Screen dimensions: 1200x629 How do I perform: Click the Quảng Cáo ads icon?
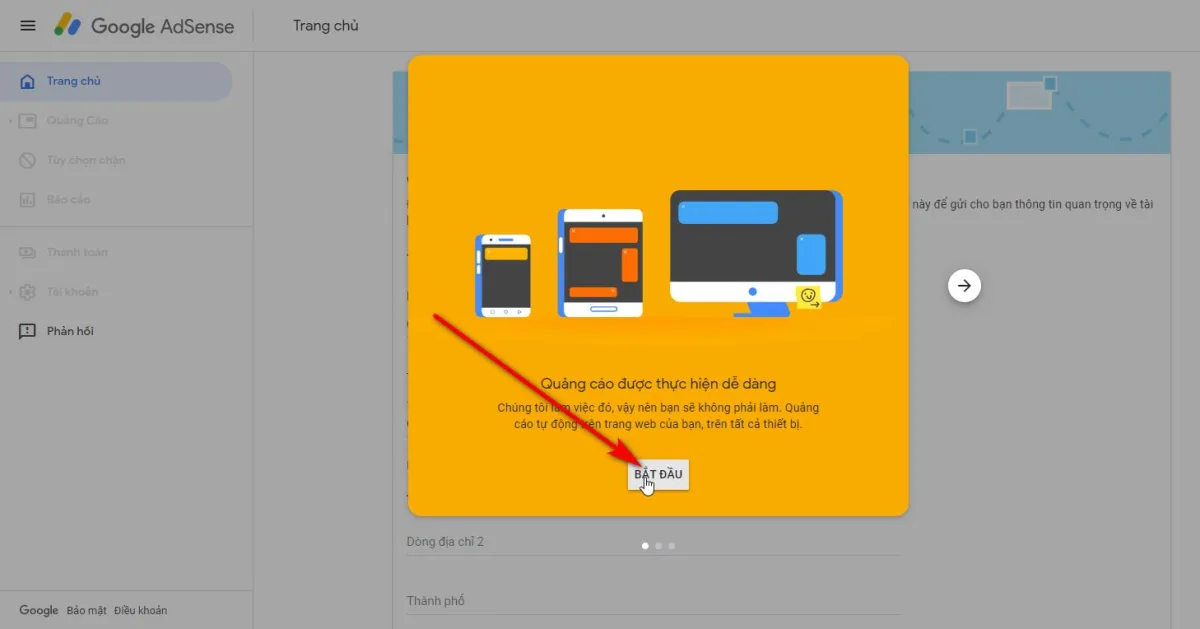point(28,121)
